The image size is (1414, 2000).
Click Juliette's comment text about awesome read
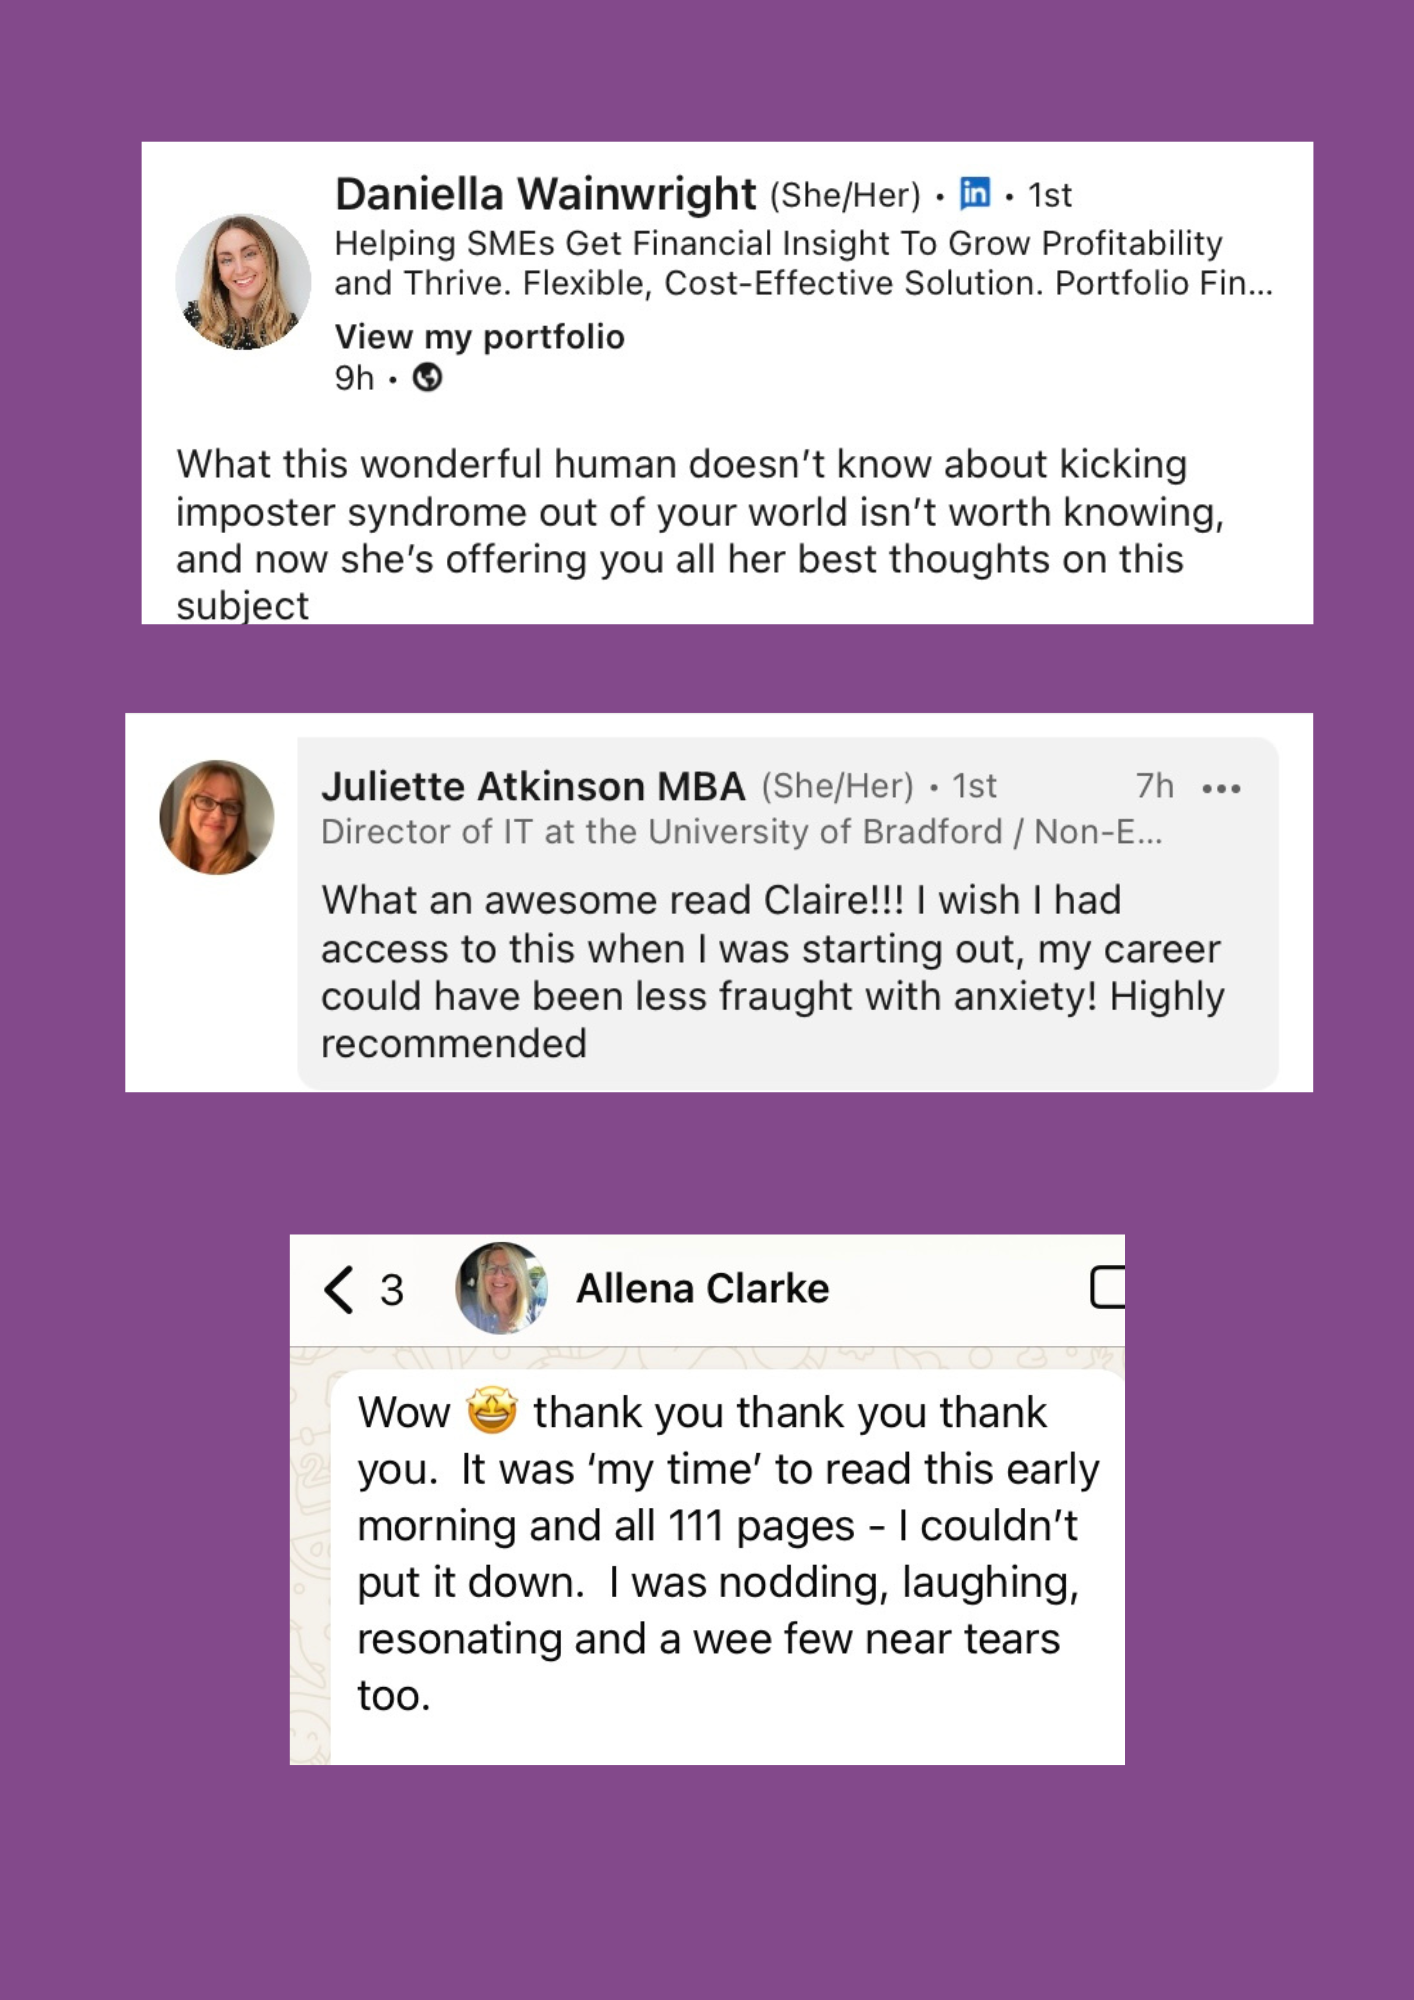pyautogui.click(x=771, y=971)
